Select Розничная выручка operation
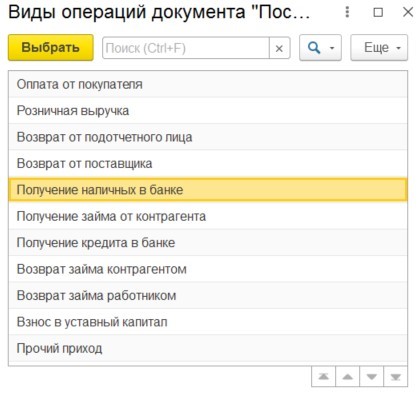The image size is (419, 397). point(208,111)
